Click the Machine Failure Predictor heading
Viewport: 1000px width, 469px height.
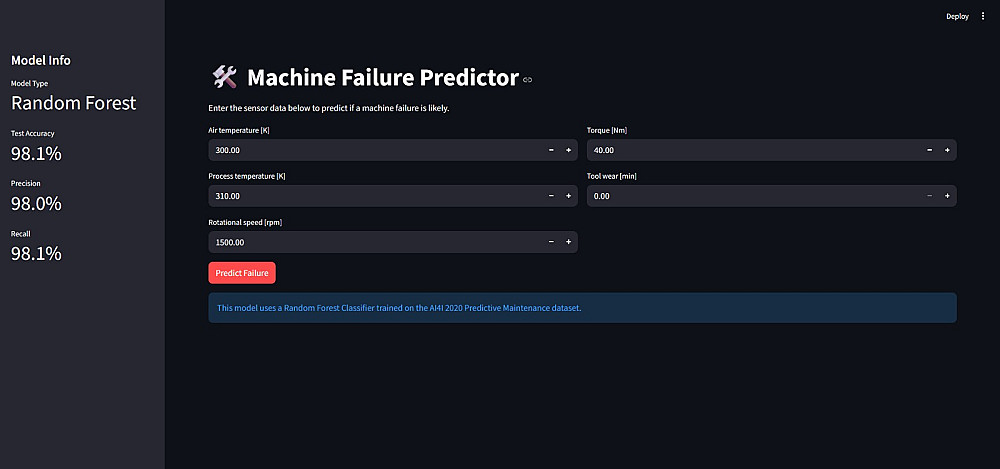pyautogui.click(x=382, y=78)
